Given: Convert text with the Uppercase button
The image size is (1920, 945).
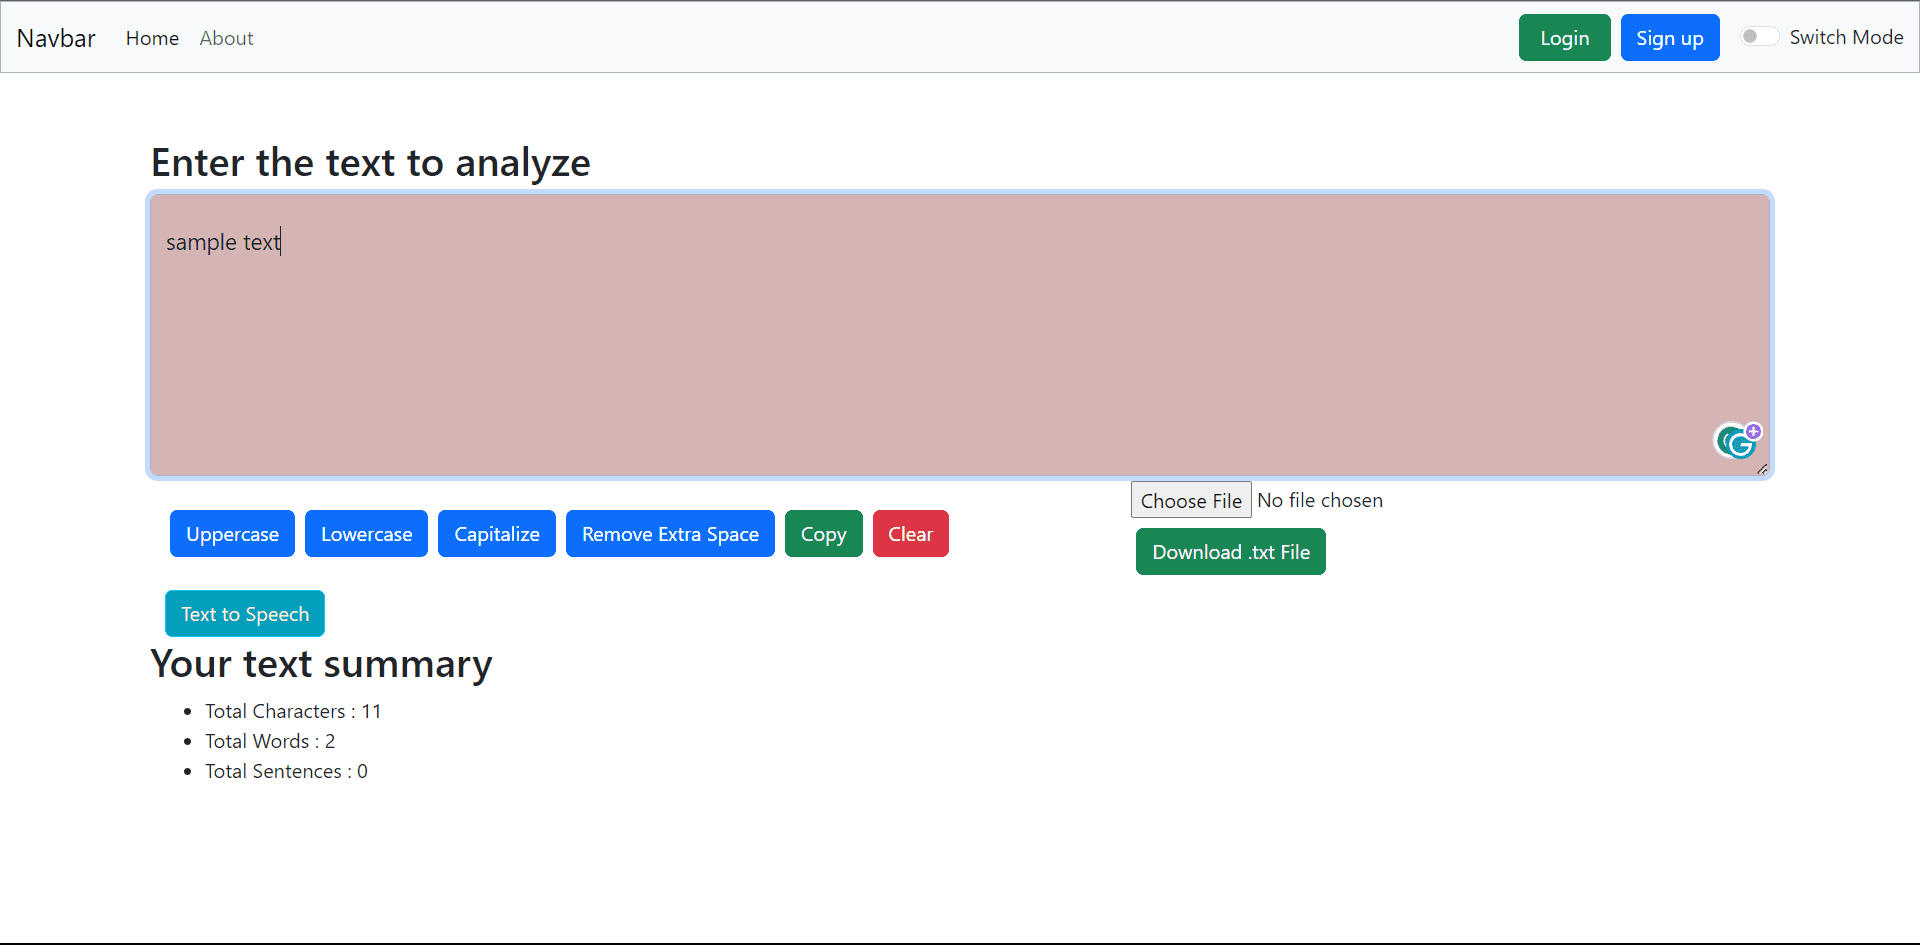Looking at the screenshot, I should pyautogui.click(x=232, y=534).
